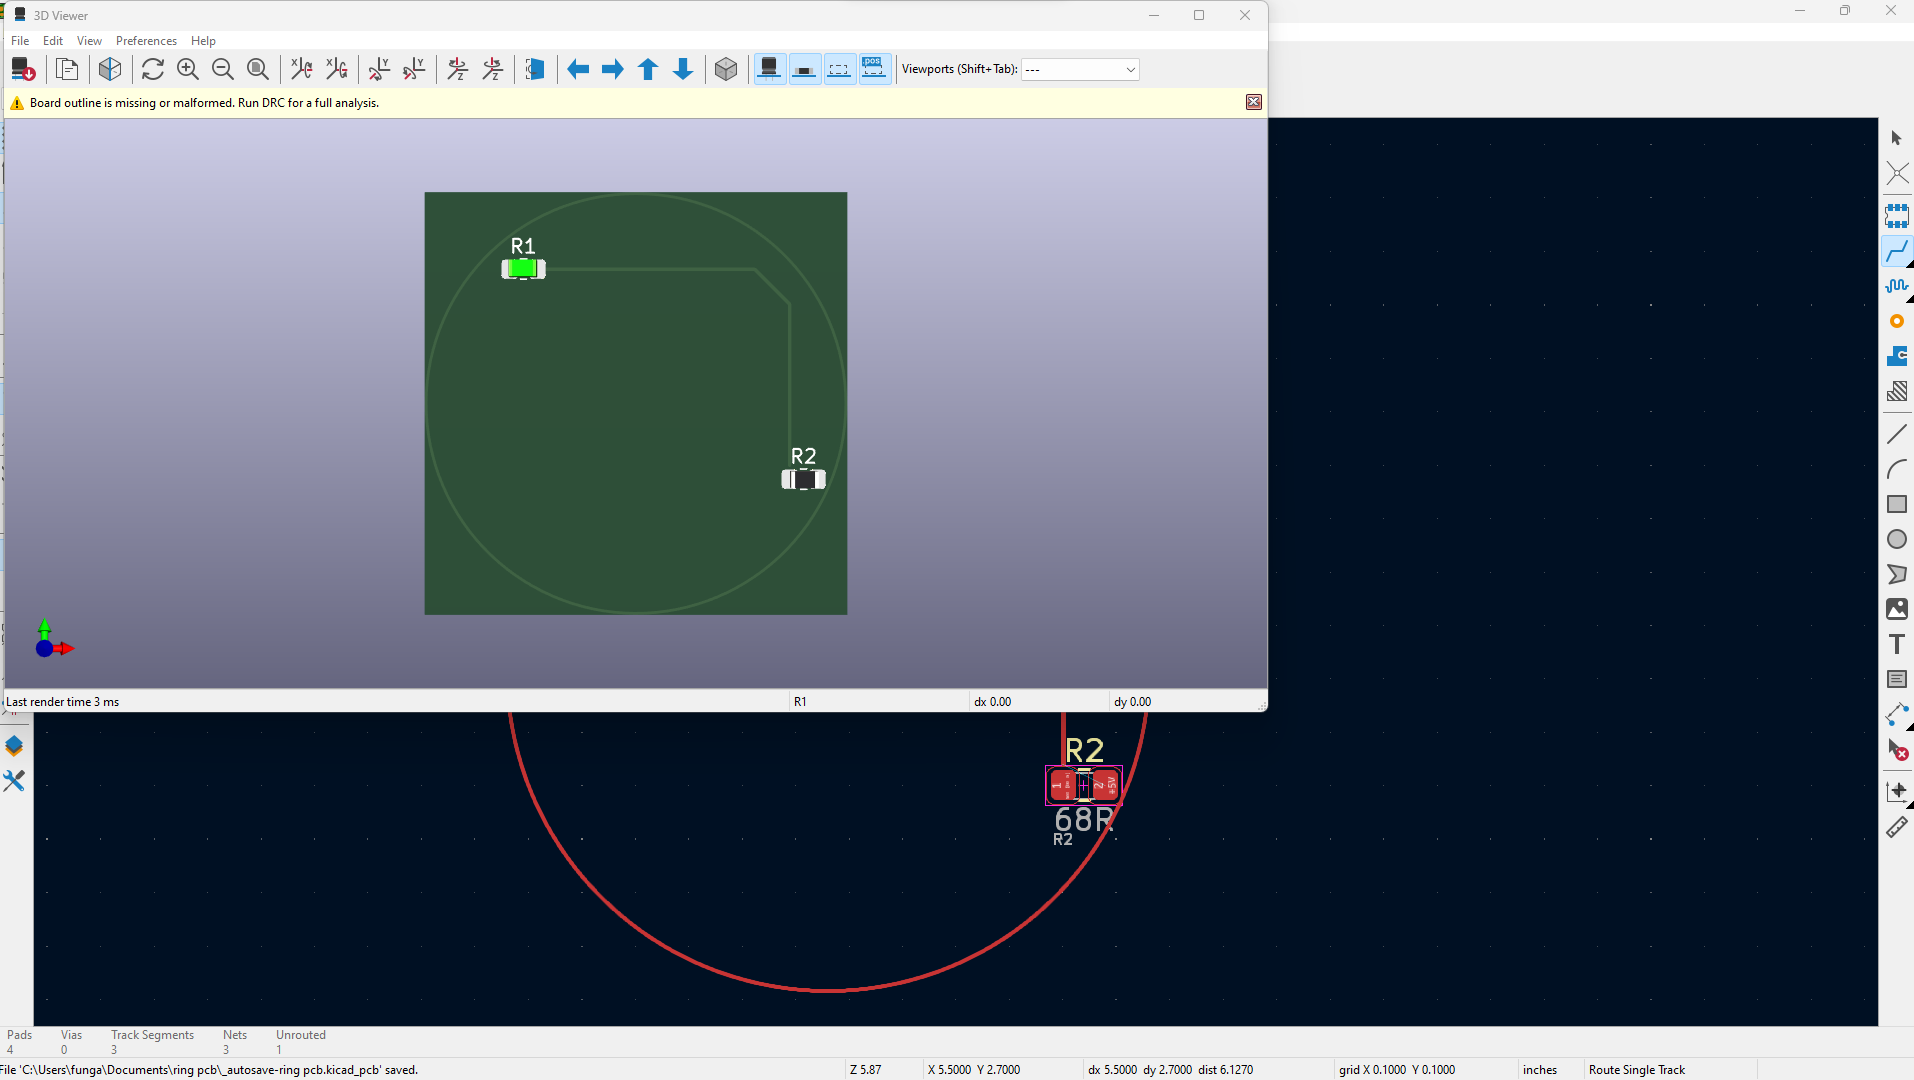Toggle orthographic projection cube button
Image resolution: width=1914 pixels, height=1080 pixels.
726,69
